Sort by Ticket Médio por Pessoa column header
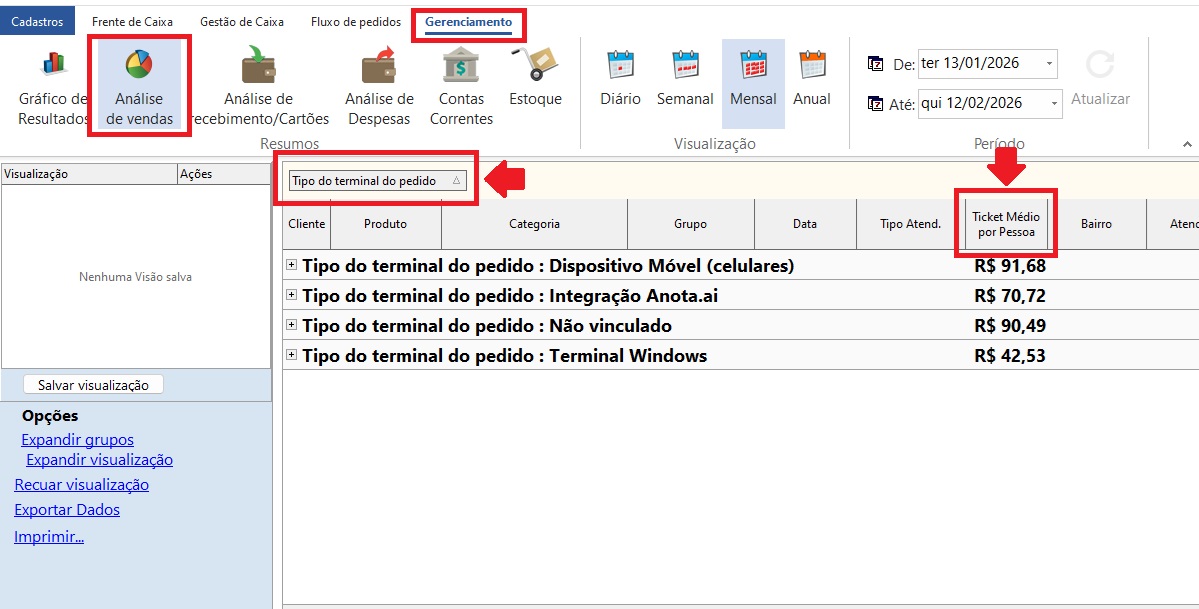1199x609 pixels. pos(1005,224)
